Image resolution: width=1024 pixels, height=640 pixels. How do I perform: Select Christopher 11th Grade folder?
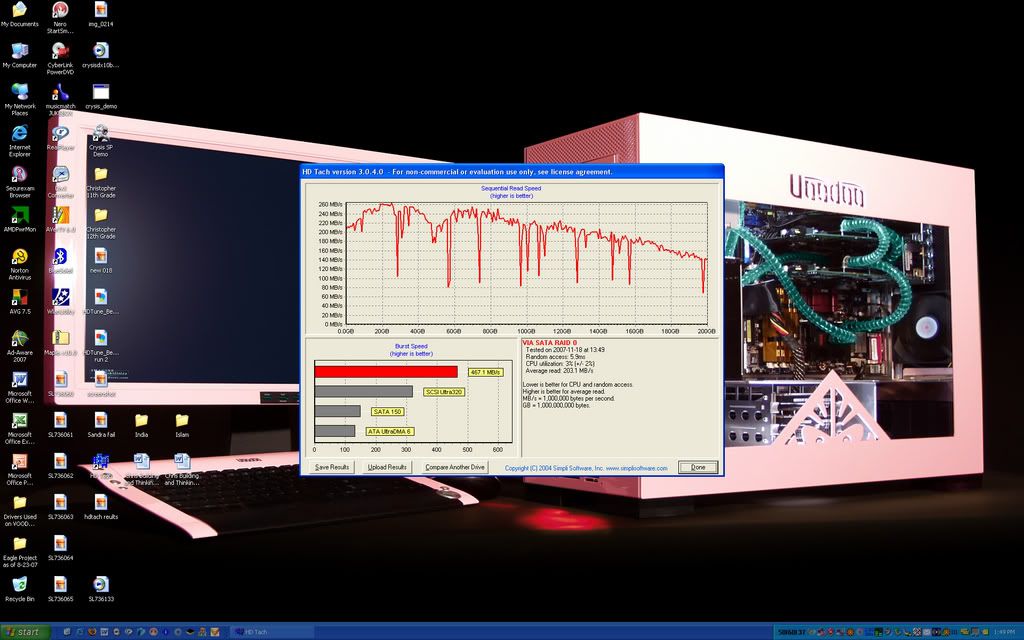pos(101,182)
